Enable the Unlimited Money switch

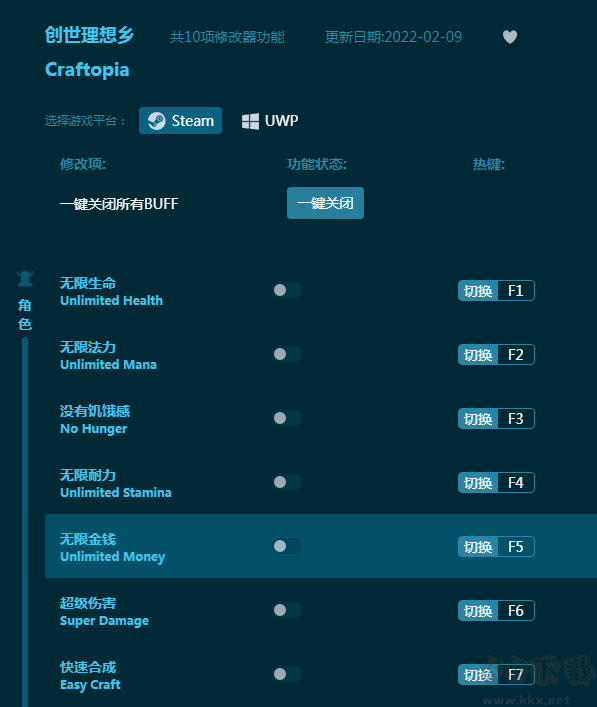click(x=287, y=546)
